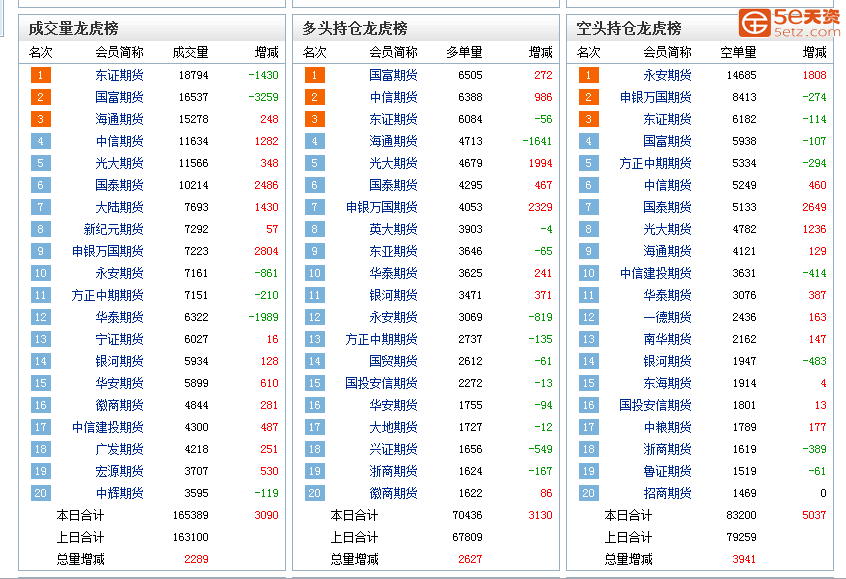The height and width of the screenshot is (579, 846).
Task: Select change value -1641
Action: click(537, 141)
